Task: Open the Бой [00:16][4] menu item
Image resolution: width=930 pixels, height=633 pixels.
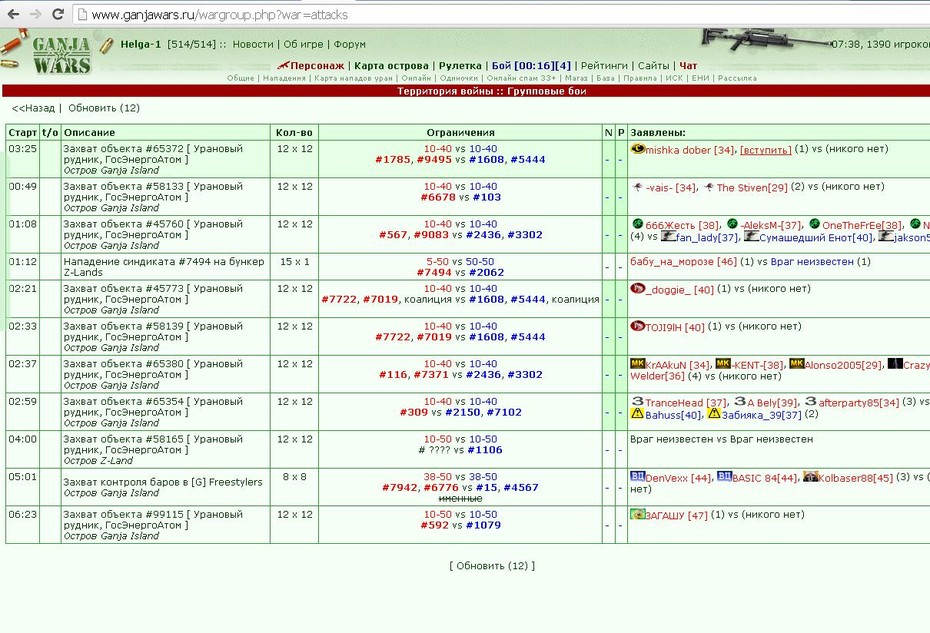Action: [531, 66]
